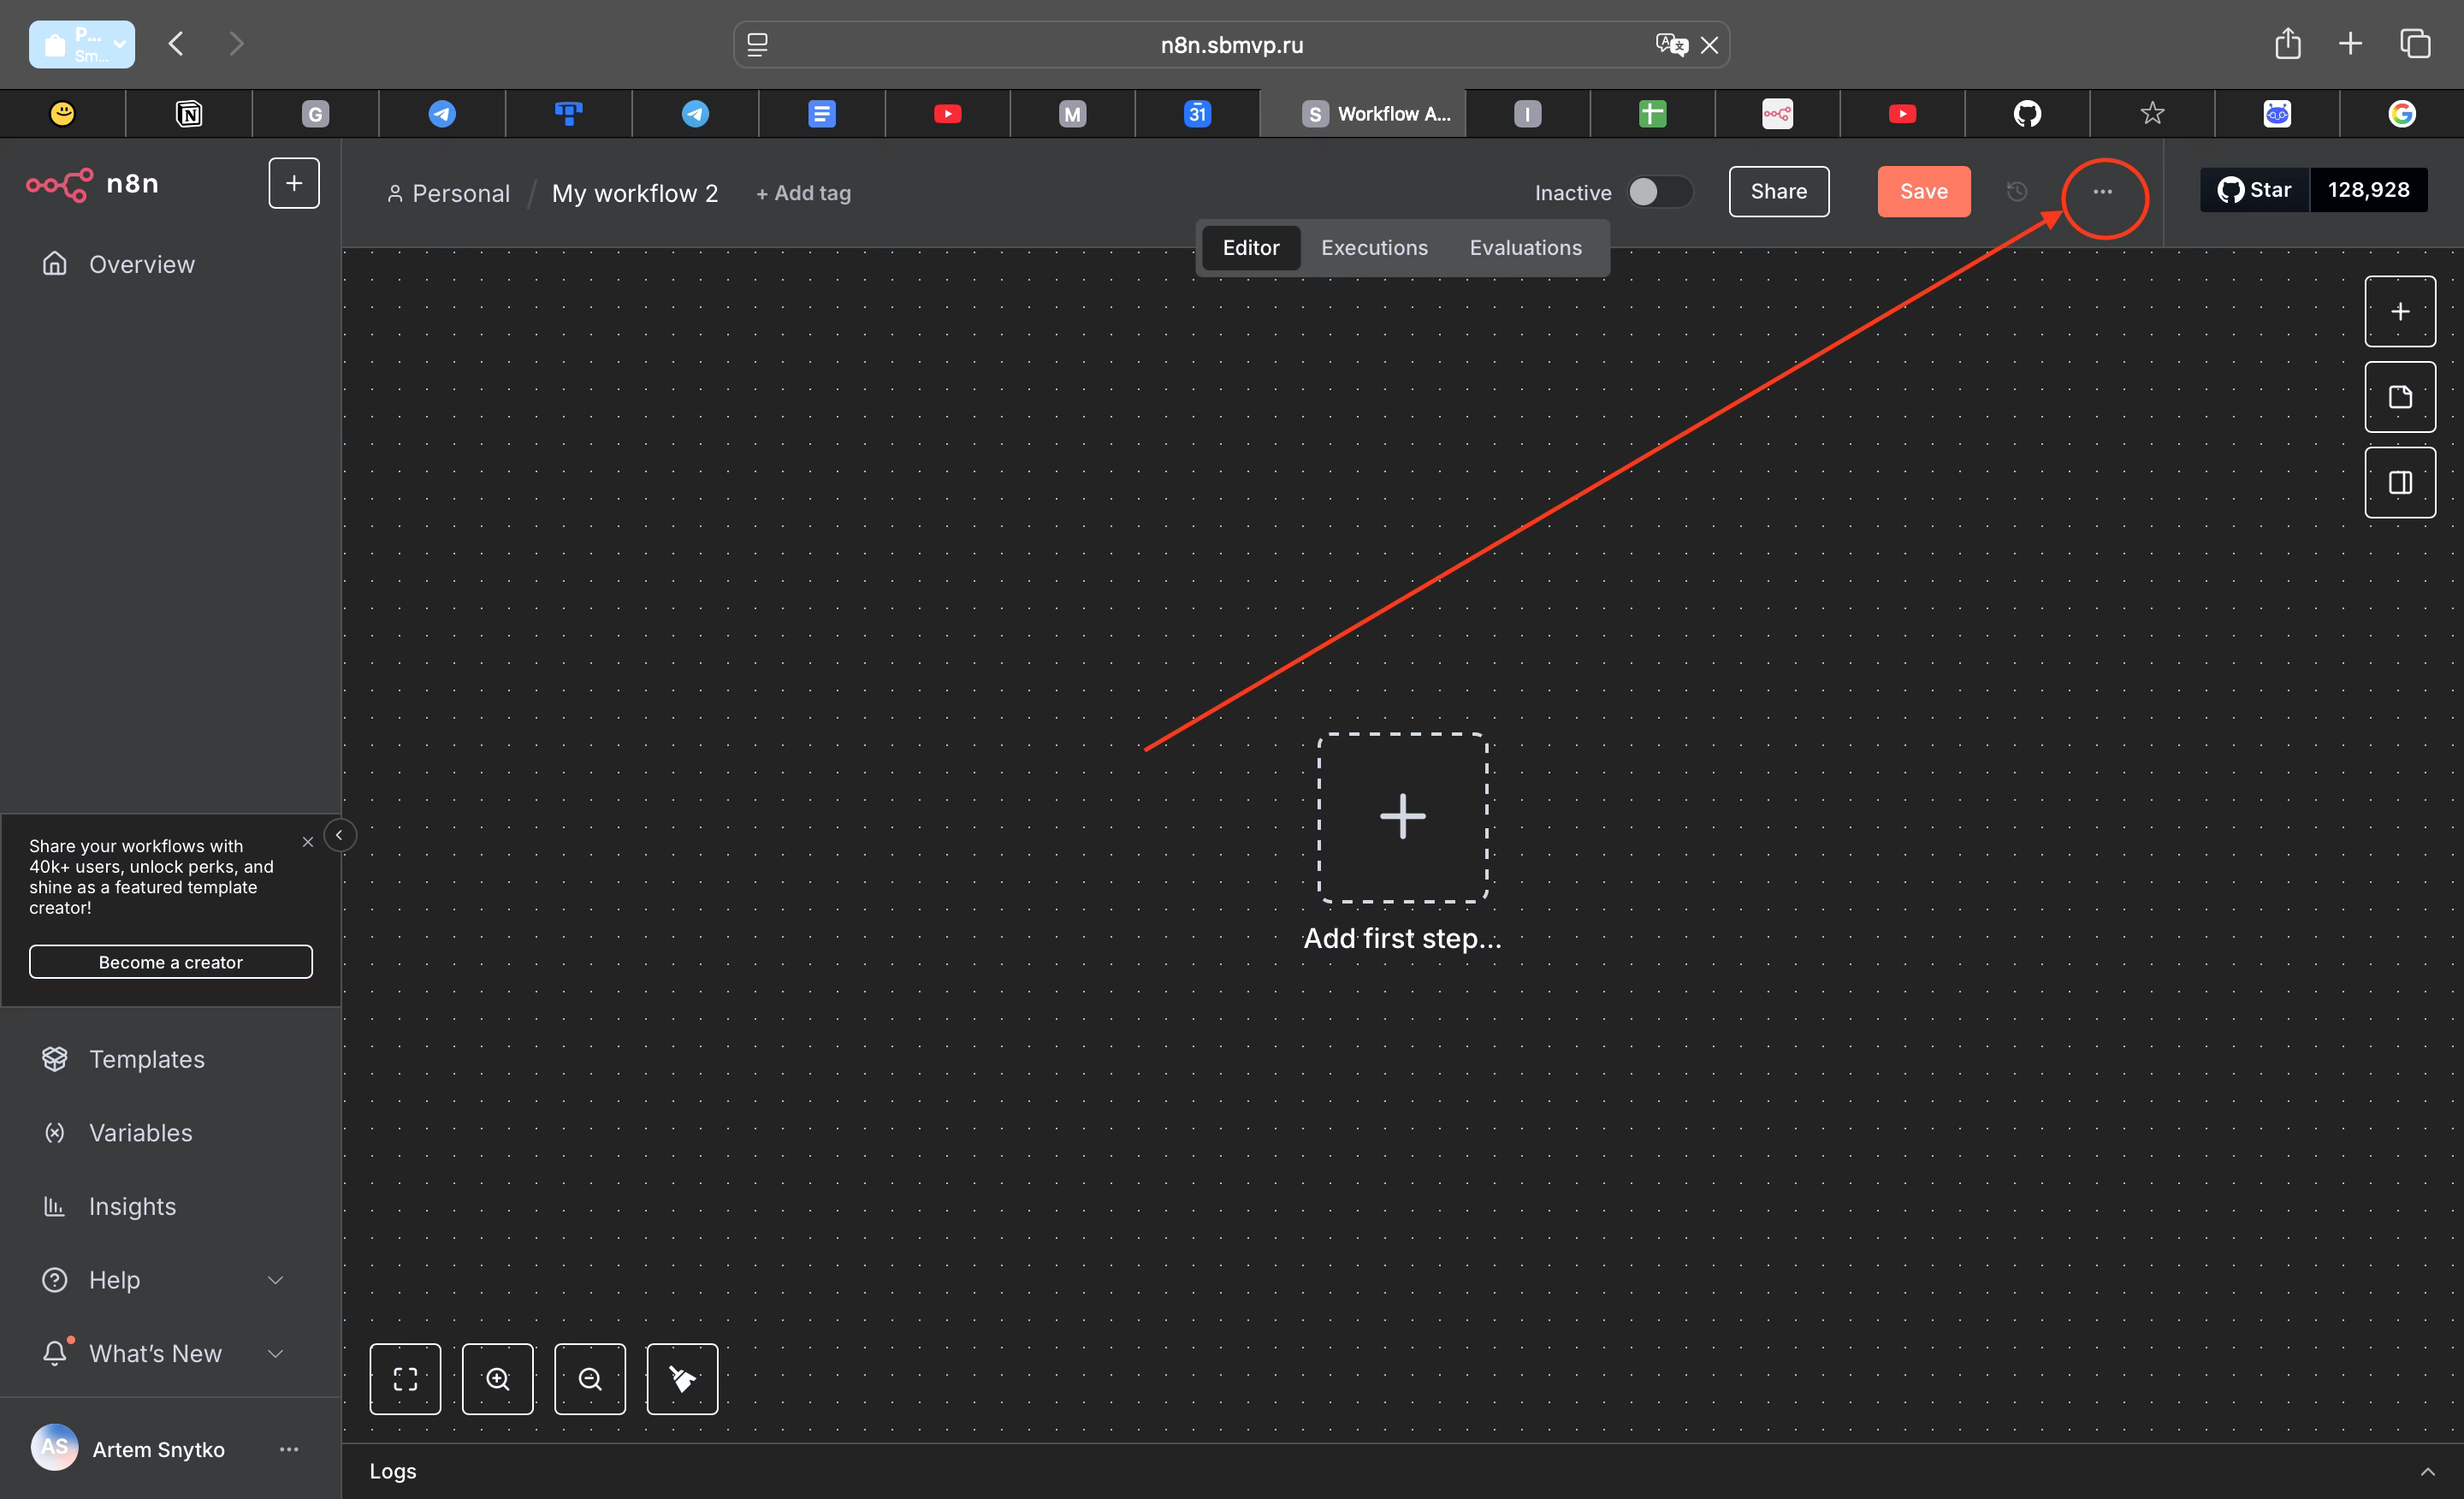
Task: Click the zoom out magnifier icon
Action: (x=590, y=1379)
